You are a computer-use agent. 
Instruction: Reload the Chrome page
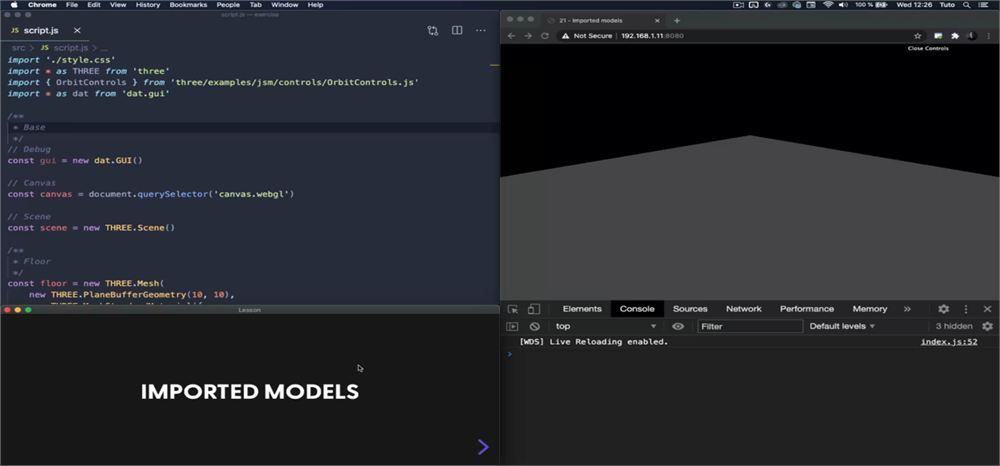pos(545,36)
